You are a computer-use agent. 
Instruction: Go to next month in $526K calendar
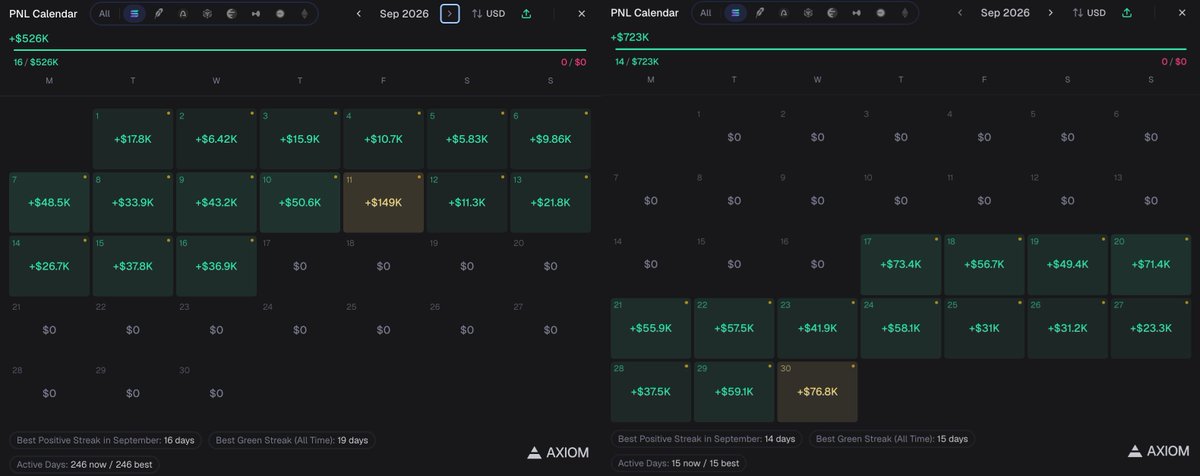tap(450, 13)
